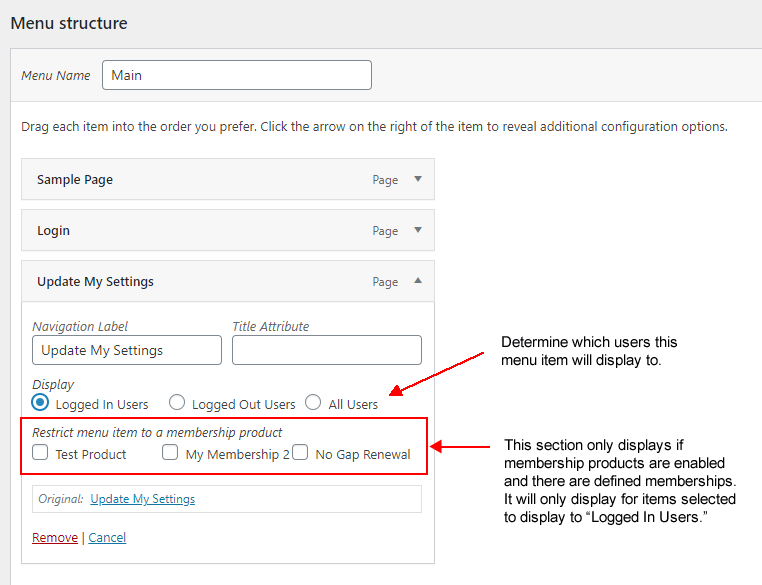Select the Logged In Users radio button

41,403
